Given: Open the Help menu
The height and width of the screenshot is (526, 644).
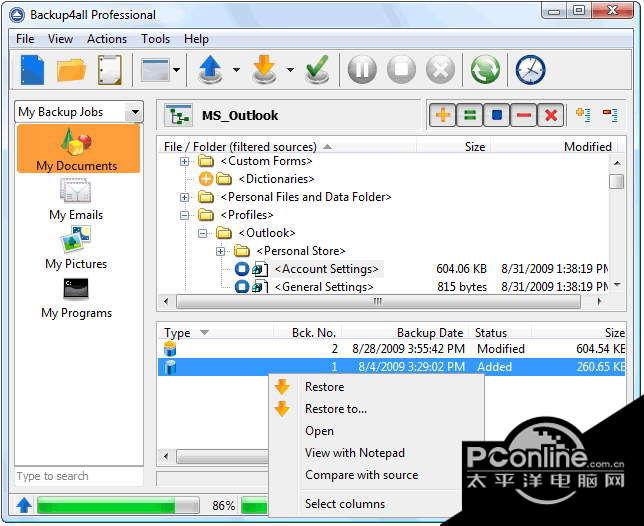Looking at the screenshot, I should point(196,39).
